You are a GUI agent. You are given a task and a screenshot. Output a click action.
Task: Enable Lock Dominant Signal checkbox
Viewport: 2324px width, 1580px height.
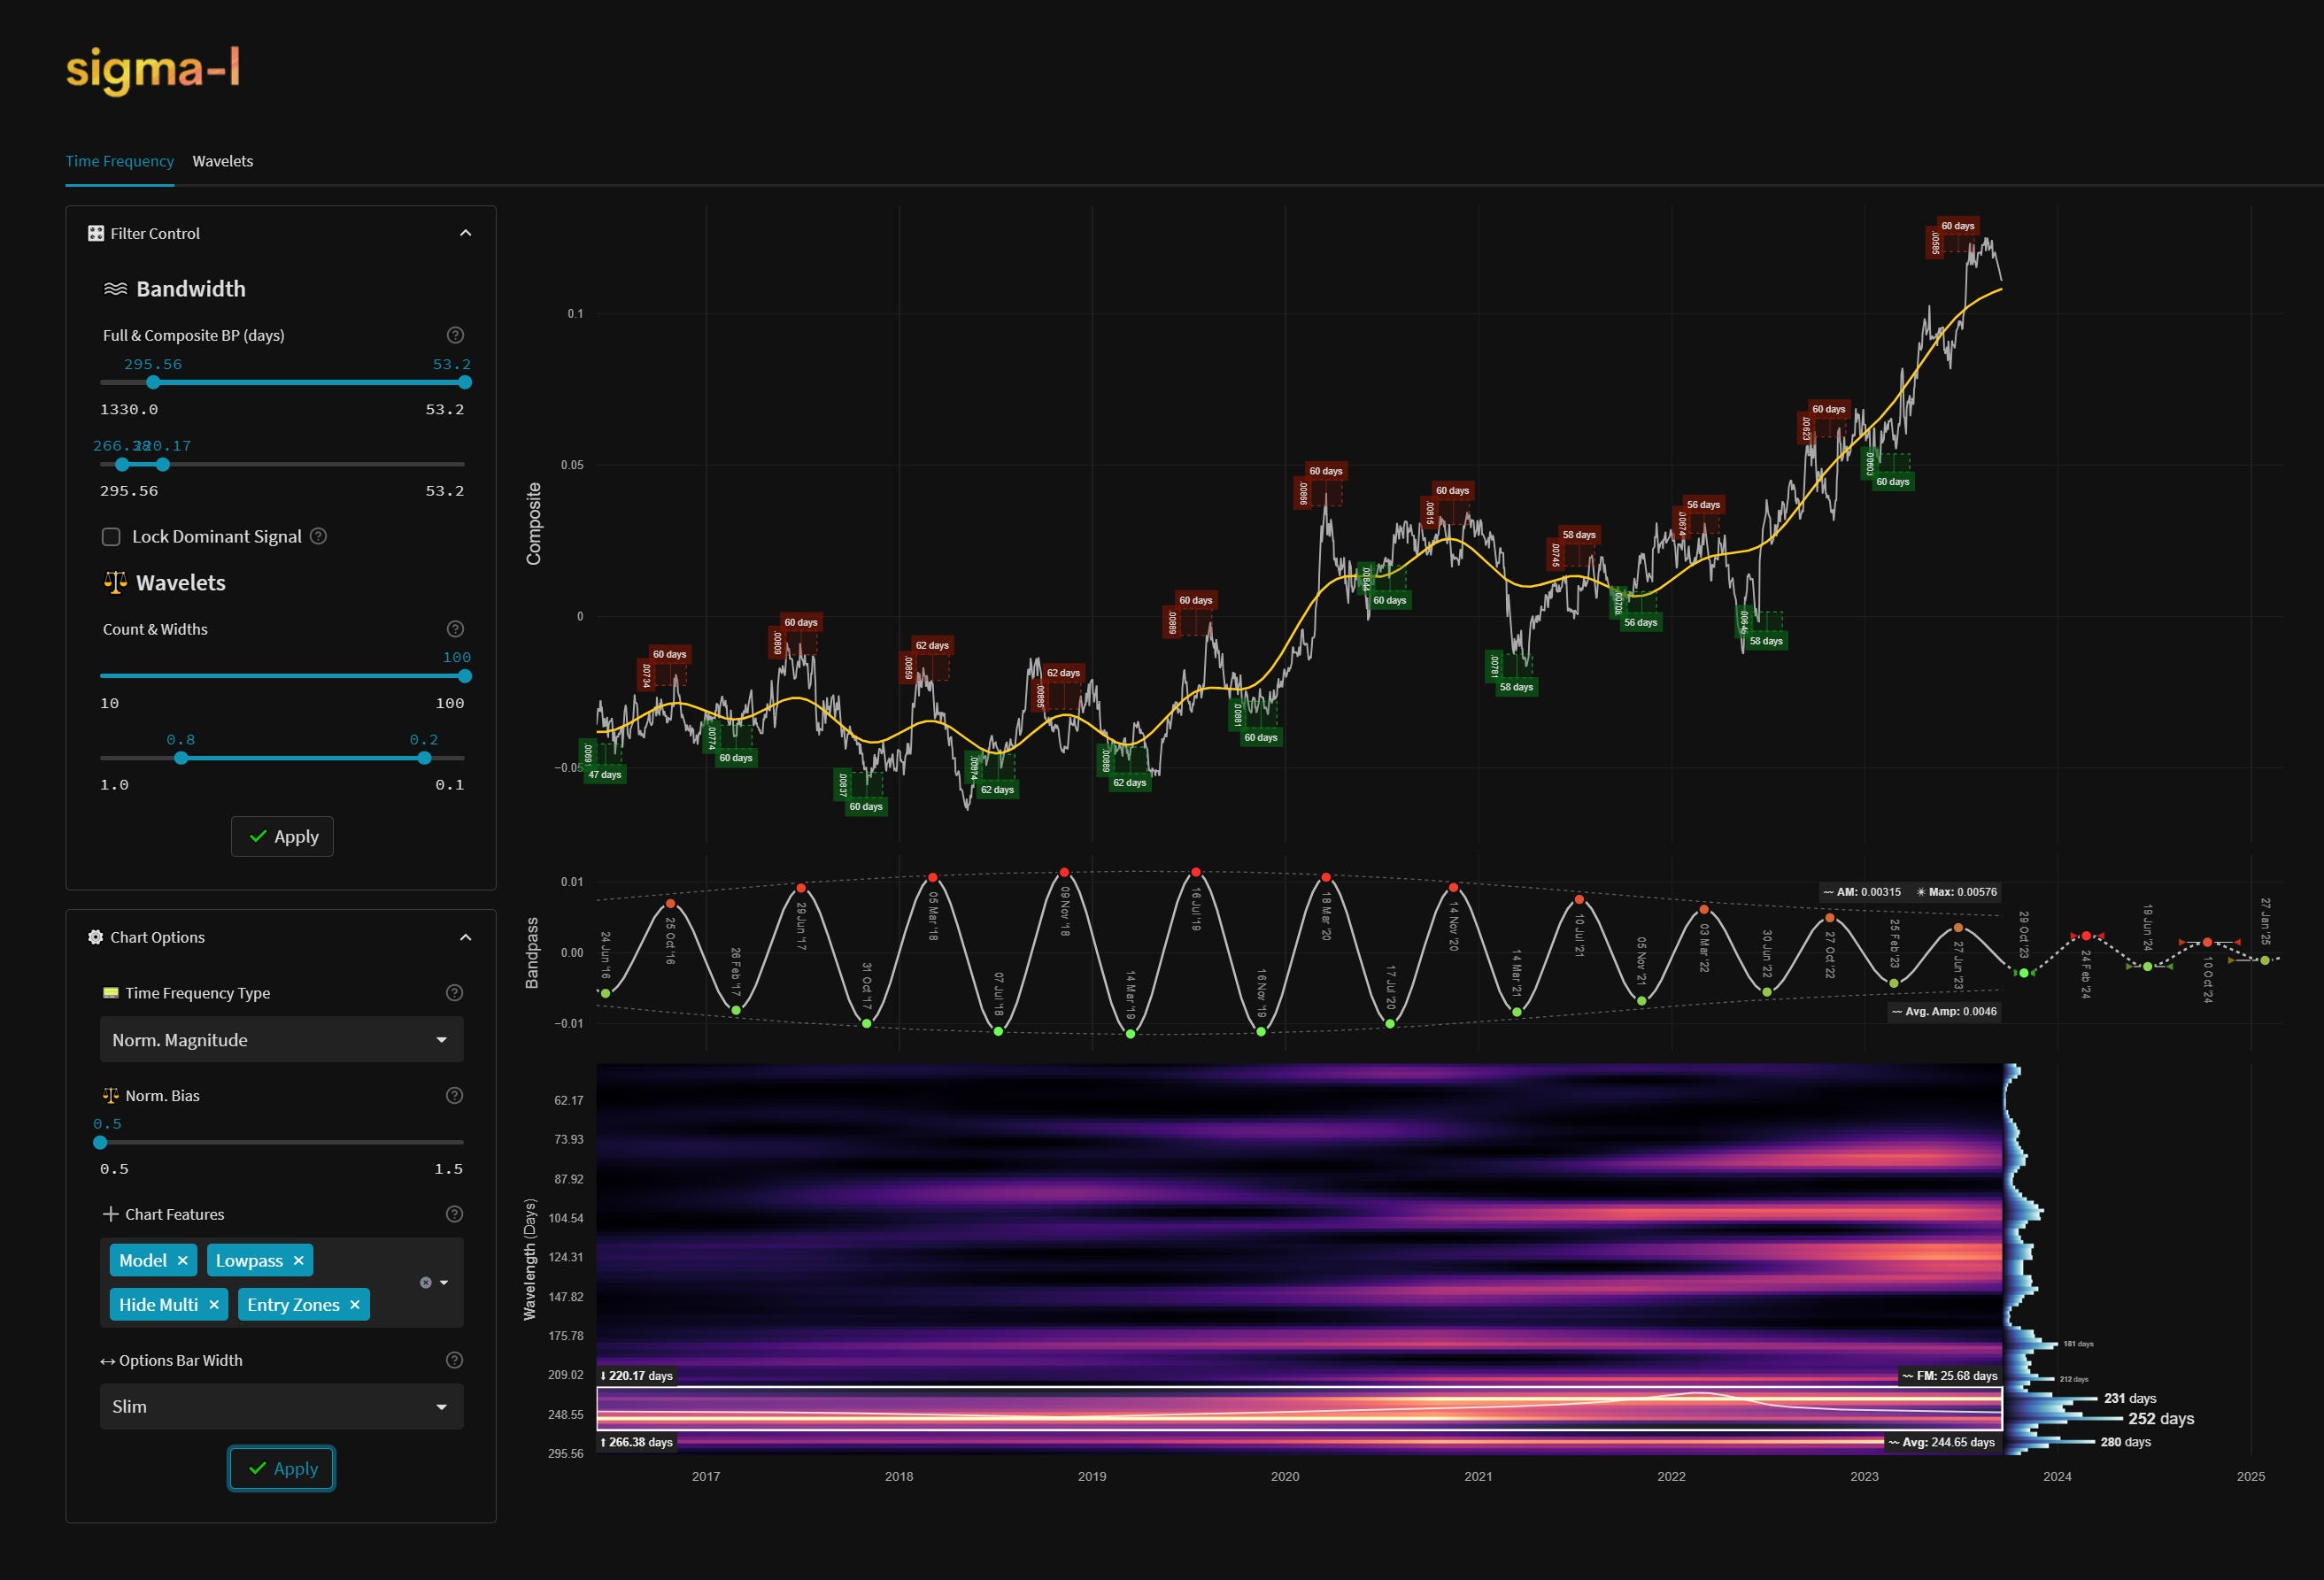pyautogui.click(x=111, y=537)
